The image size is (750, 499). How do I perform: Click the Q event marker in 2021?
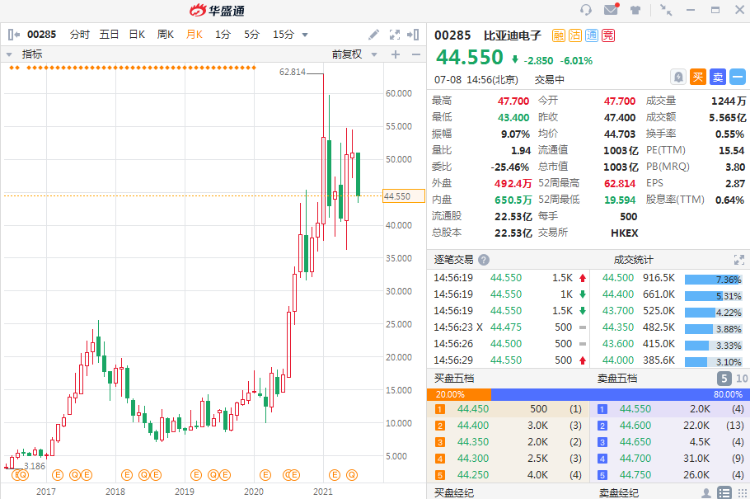tap(352, 475)
